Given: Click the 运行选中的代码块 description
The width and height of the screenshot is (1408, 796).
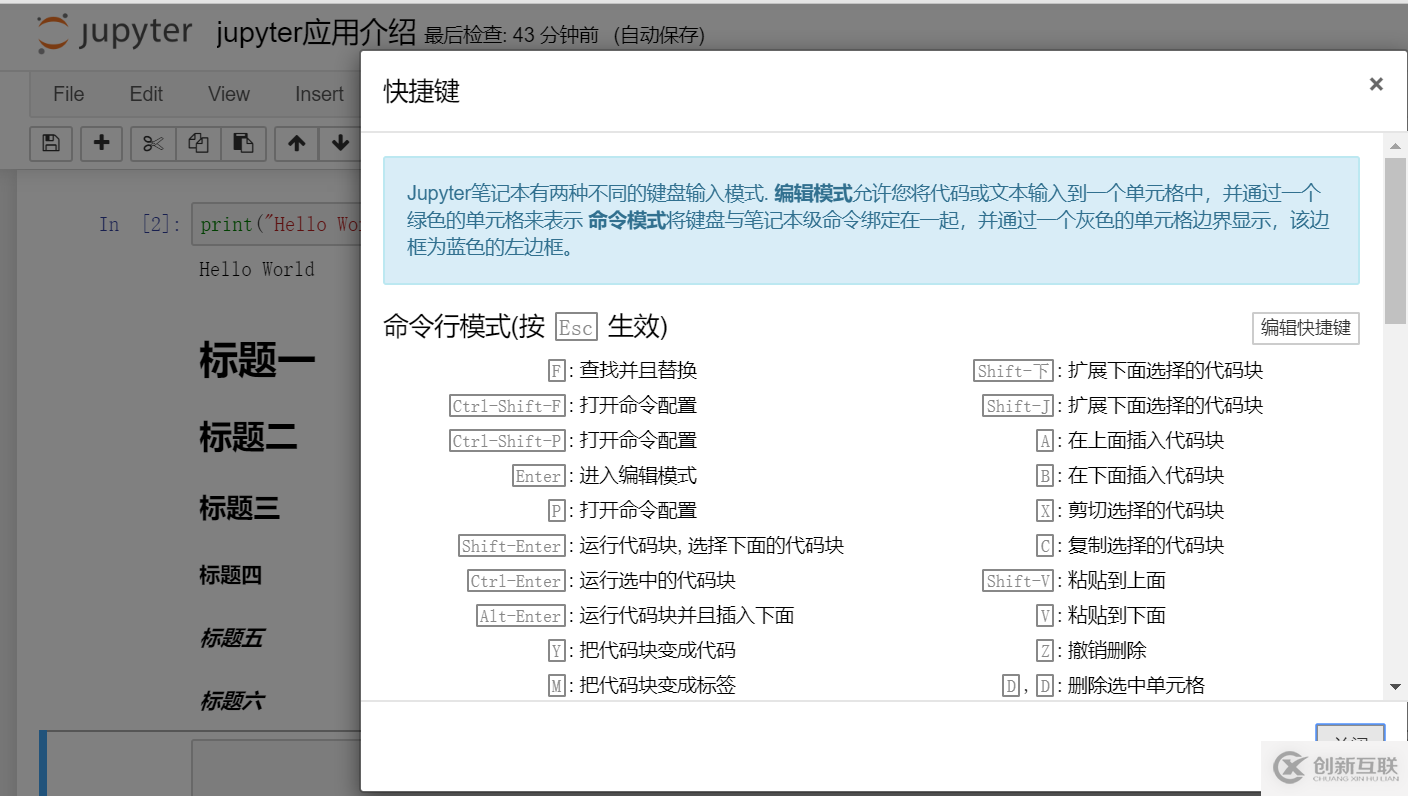Looking at the screenshot, I should [x=658, y=581].
